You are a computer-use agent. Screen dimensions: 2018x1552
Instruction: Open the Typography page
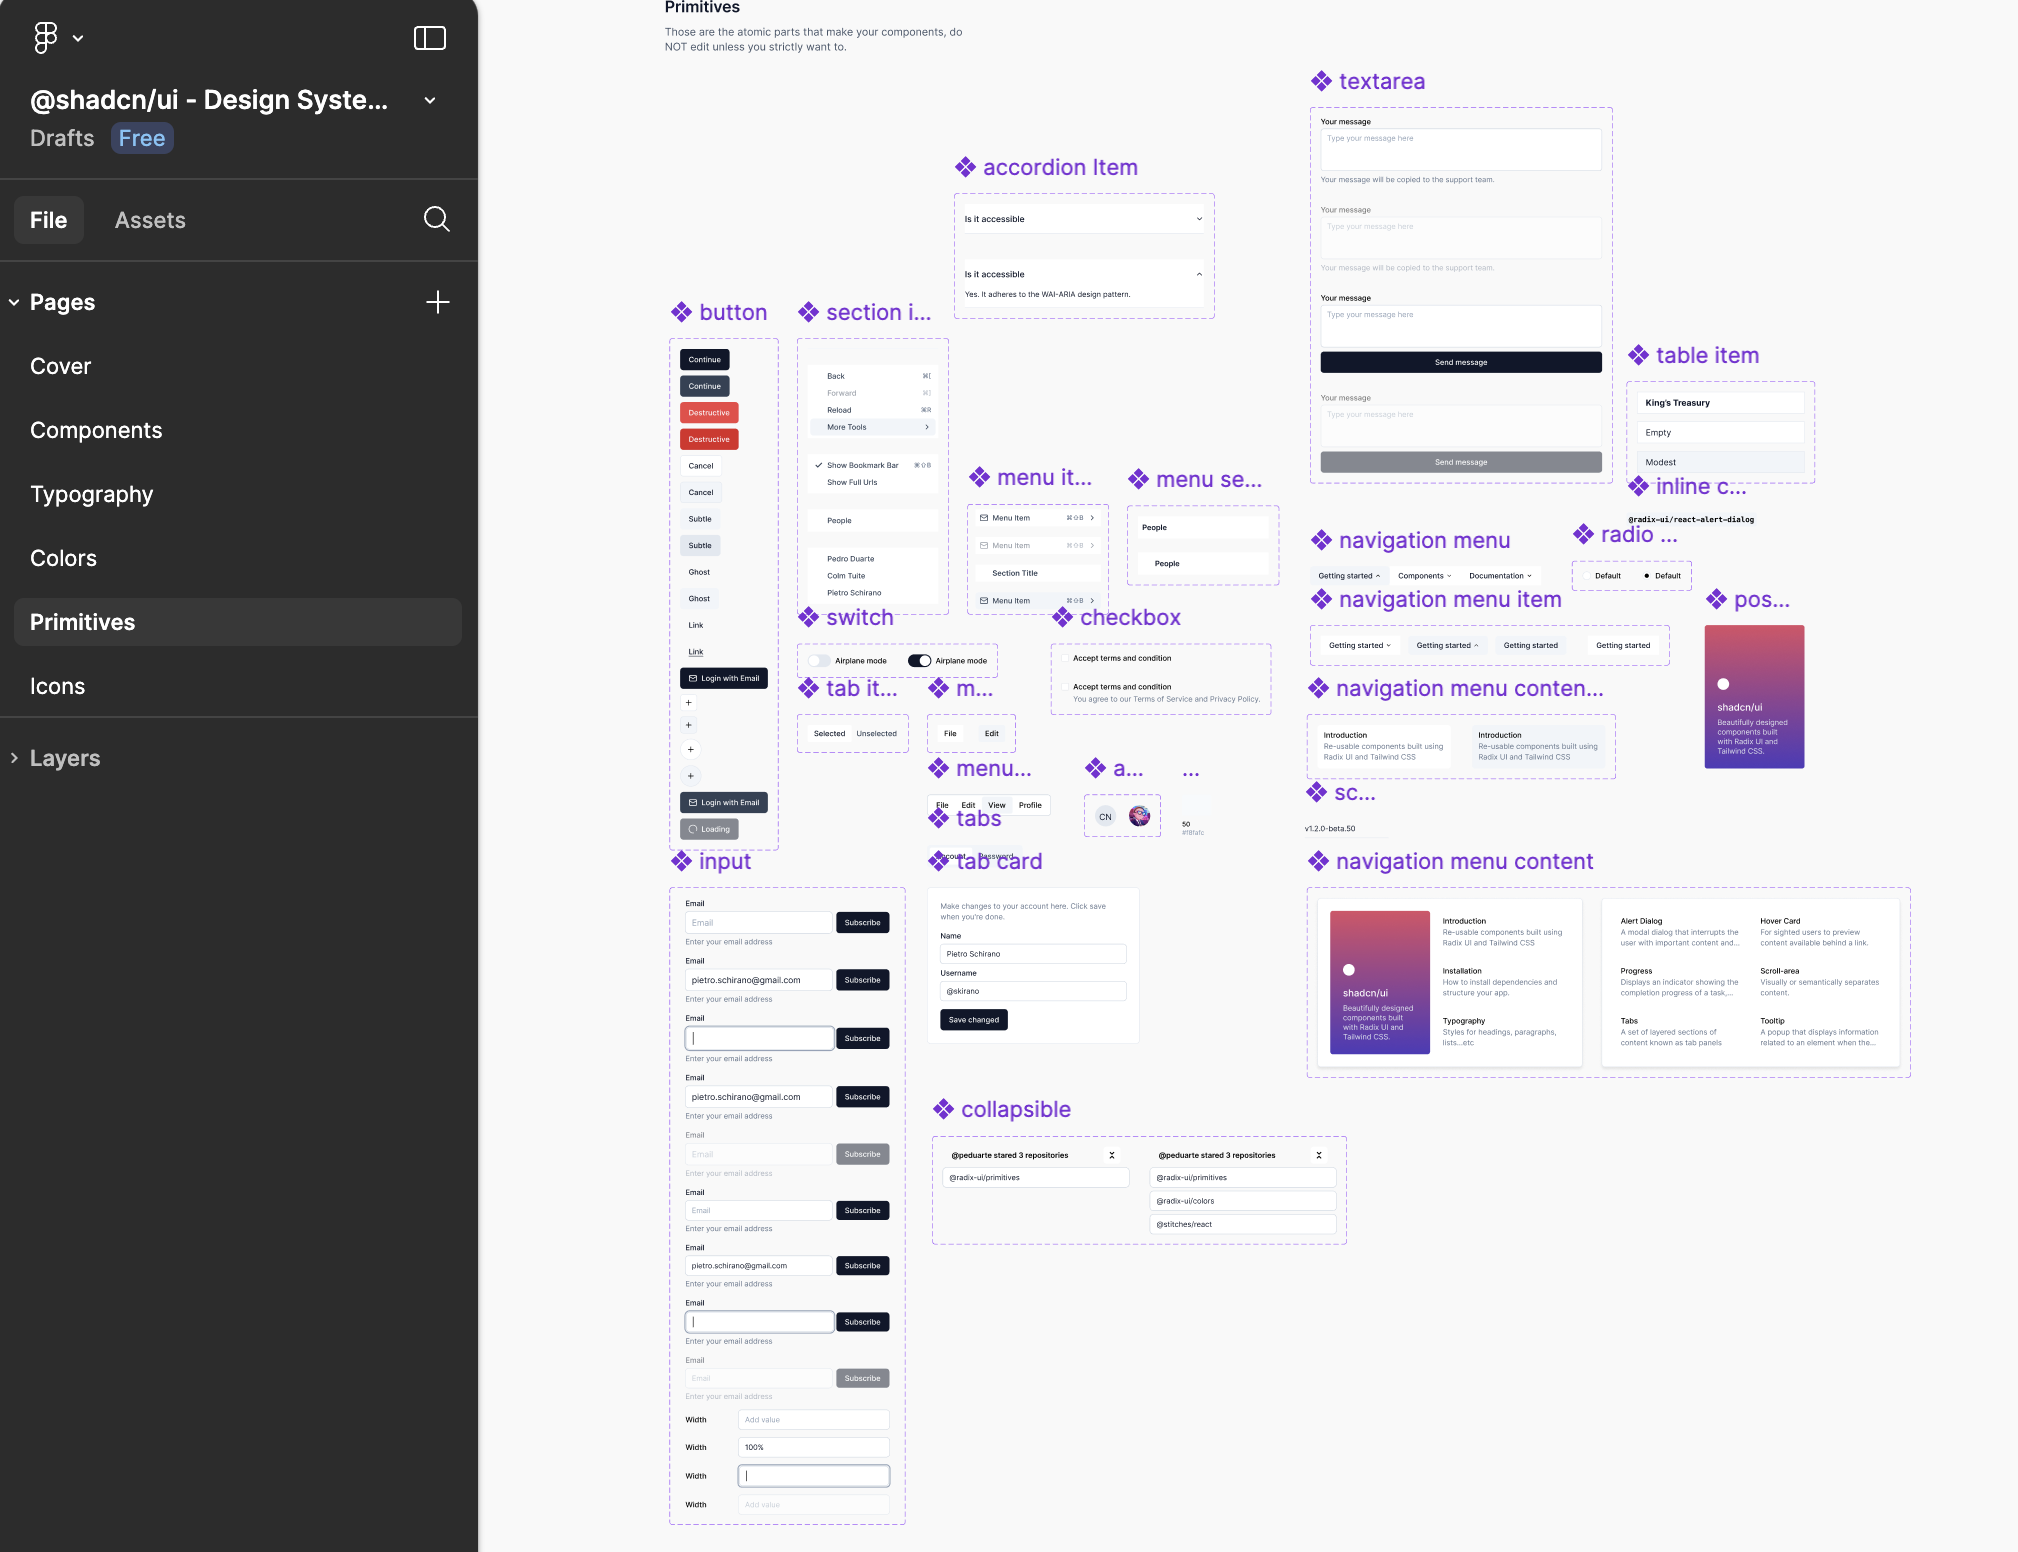[x=92, y=494]
